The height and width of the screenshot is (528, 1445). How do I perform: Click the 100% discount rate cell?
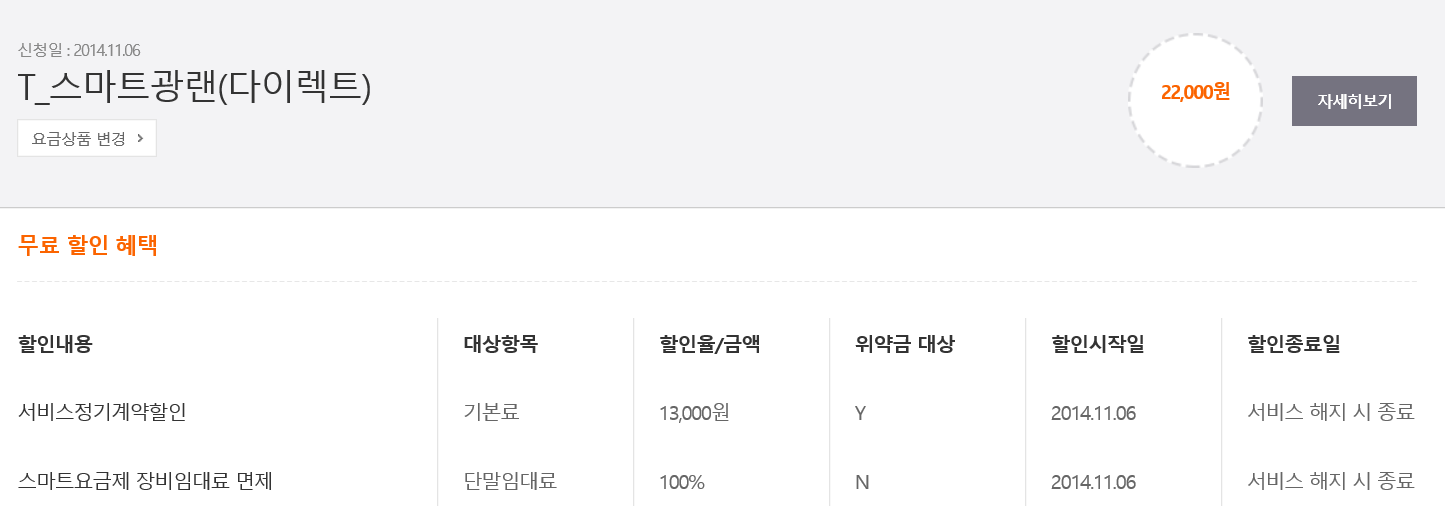[682, 482]
